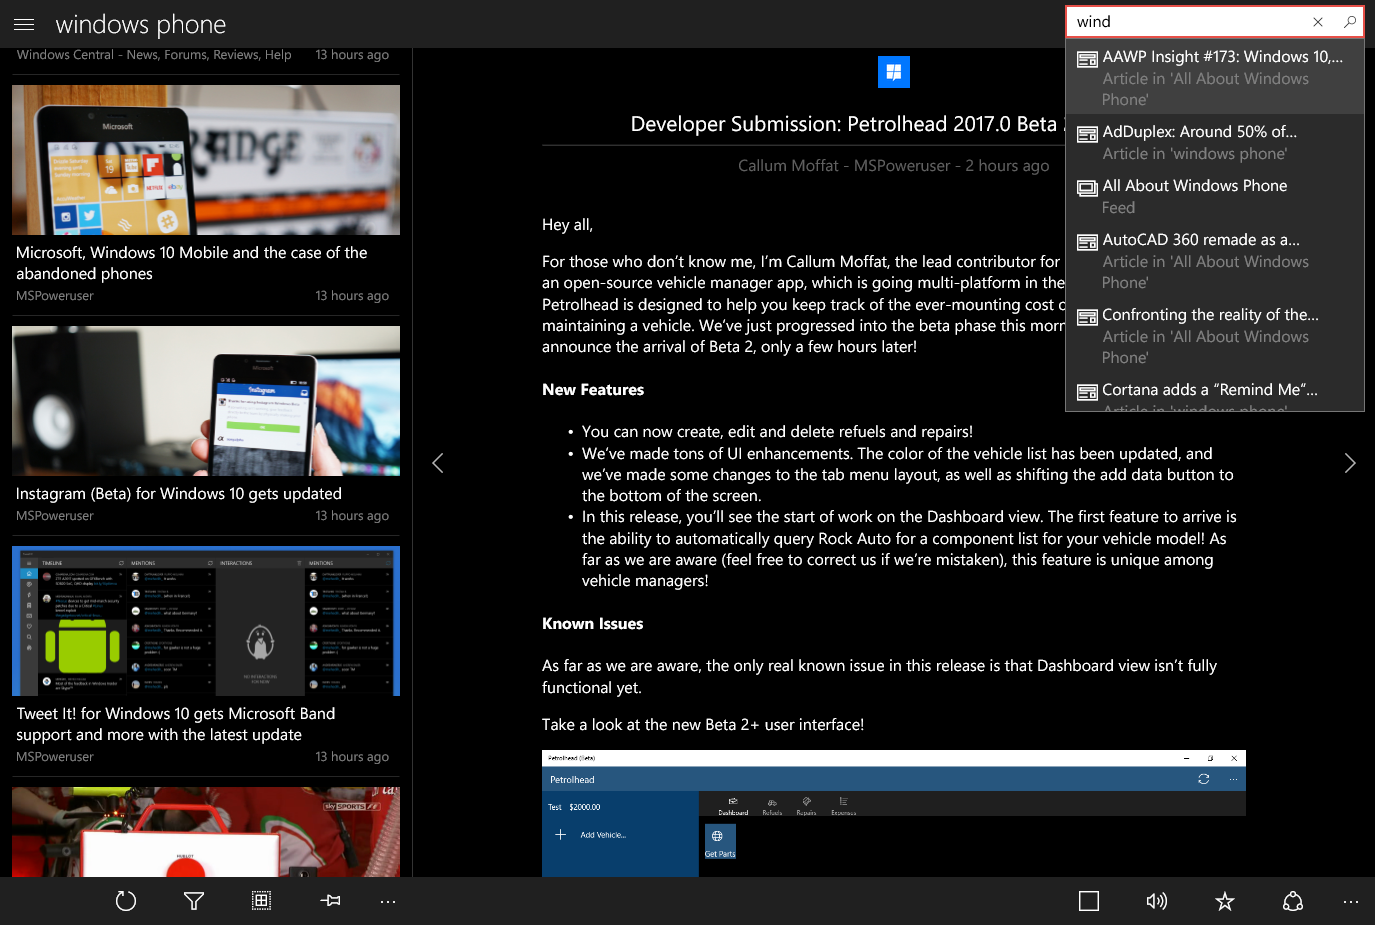This screenshot has height=925, width=1375.
Task: Toggle the star favorite for this article
Action: pyautogui.click(x=1225, y=901)
